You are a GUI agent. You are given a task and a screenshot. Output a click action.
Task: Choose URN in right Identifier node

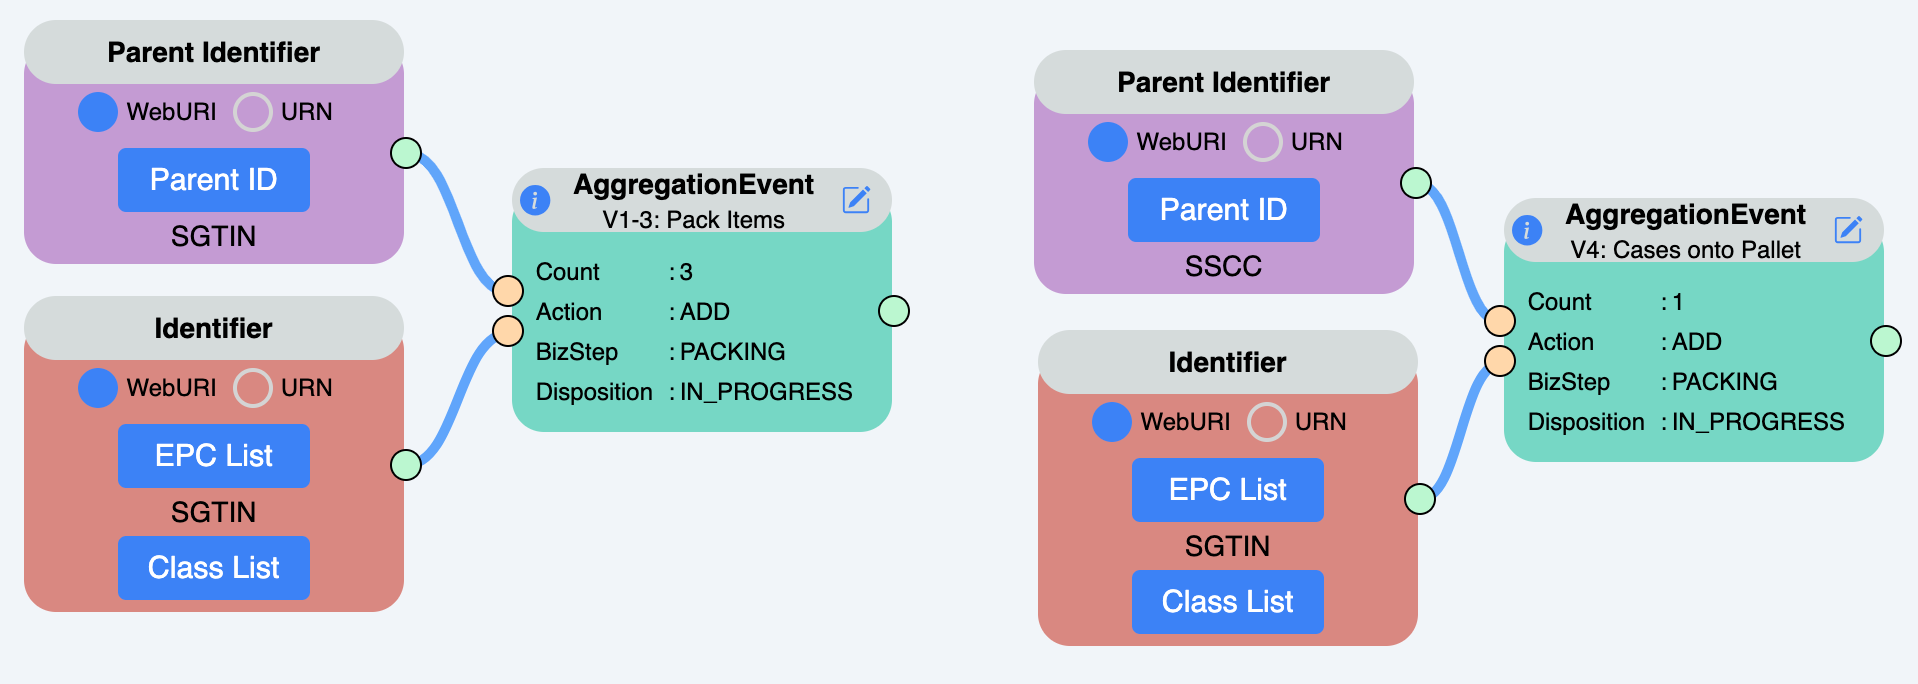[x=1266, y=422]
